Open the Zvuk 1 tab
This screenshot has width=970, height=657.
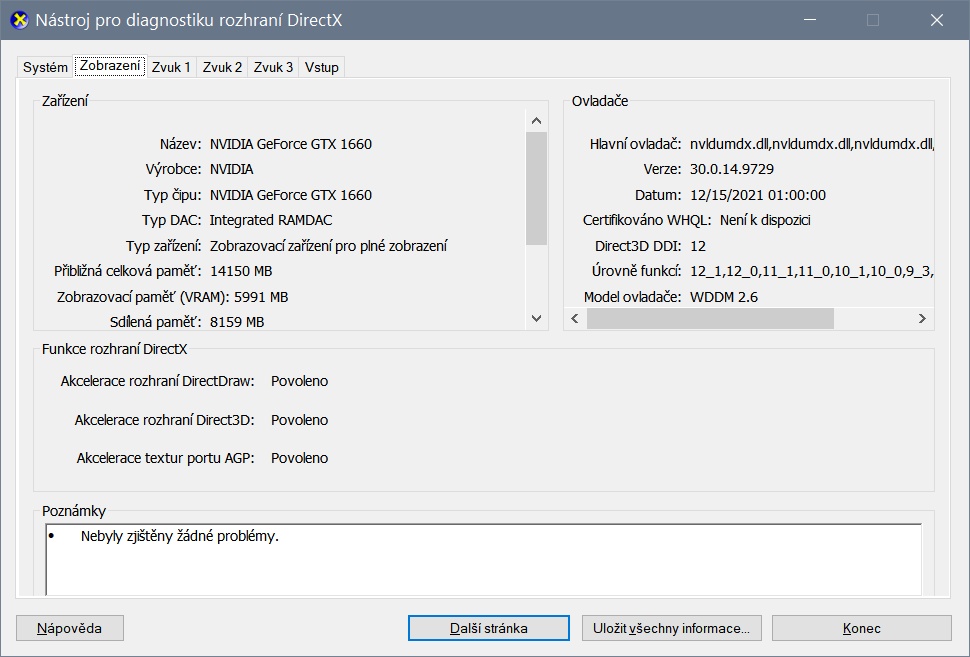click(x=171, y=67)
